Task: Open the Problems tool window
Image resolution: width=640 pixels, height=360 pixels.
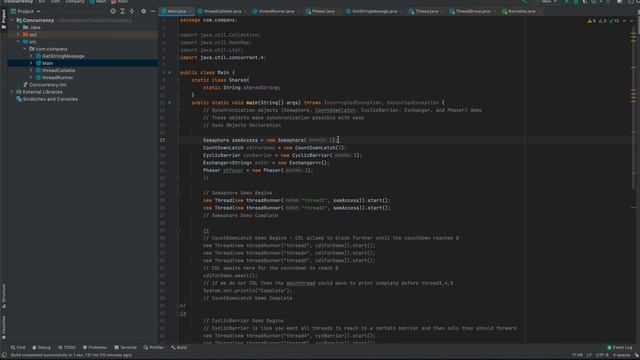Action: (x=95, y=348)
